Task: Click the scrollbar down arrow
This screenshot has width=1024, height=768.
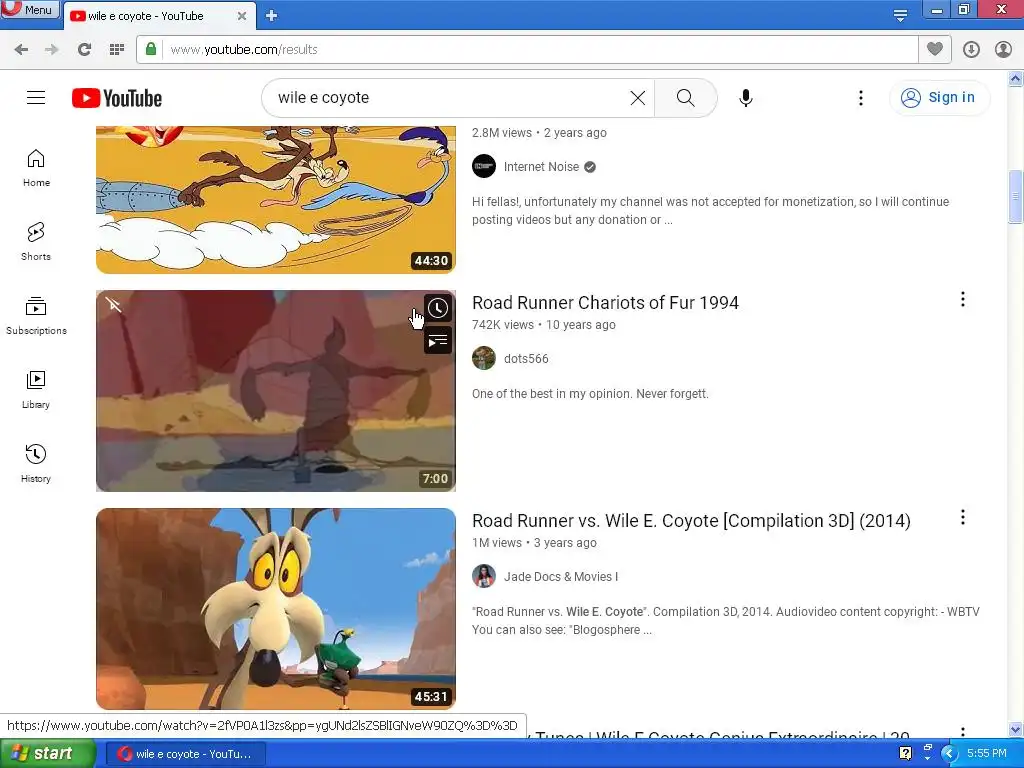Action: click(1015, 729)
